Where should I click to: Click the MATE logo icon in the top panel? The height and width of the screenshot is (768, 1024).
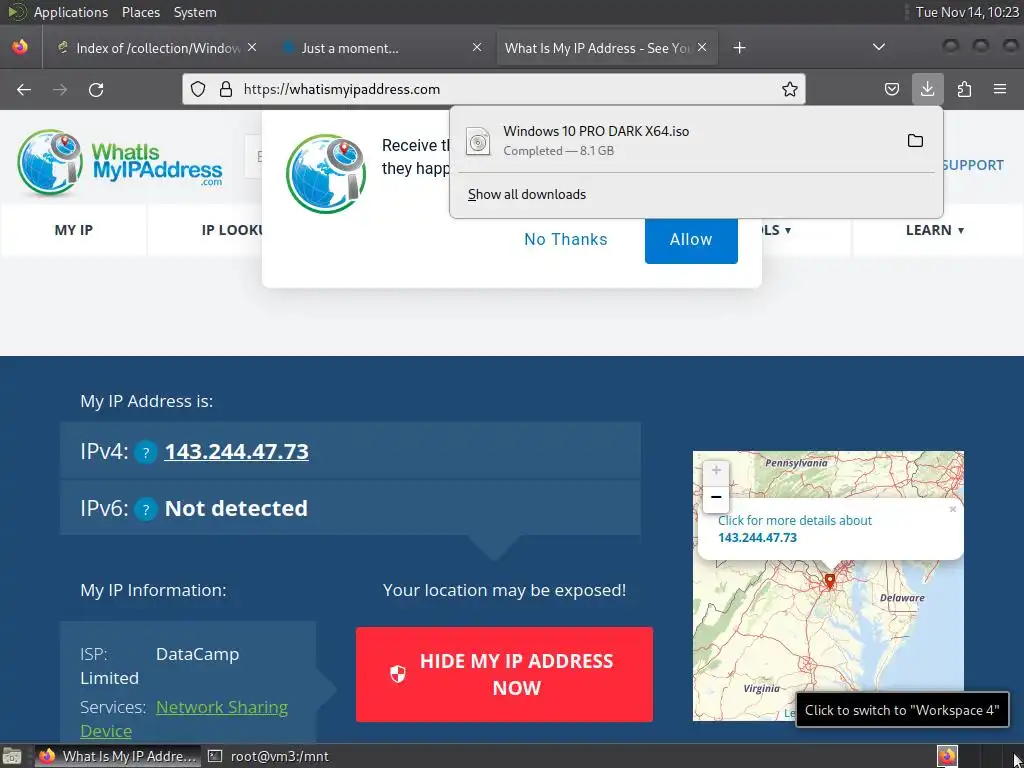pyautogui.click(x=16, y=12)
